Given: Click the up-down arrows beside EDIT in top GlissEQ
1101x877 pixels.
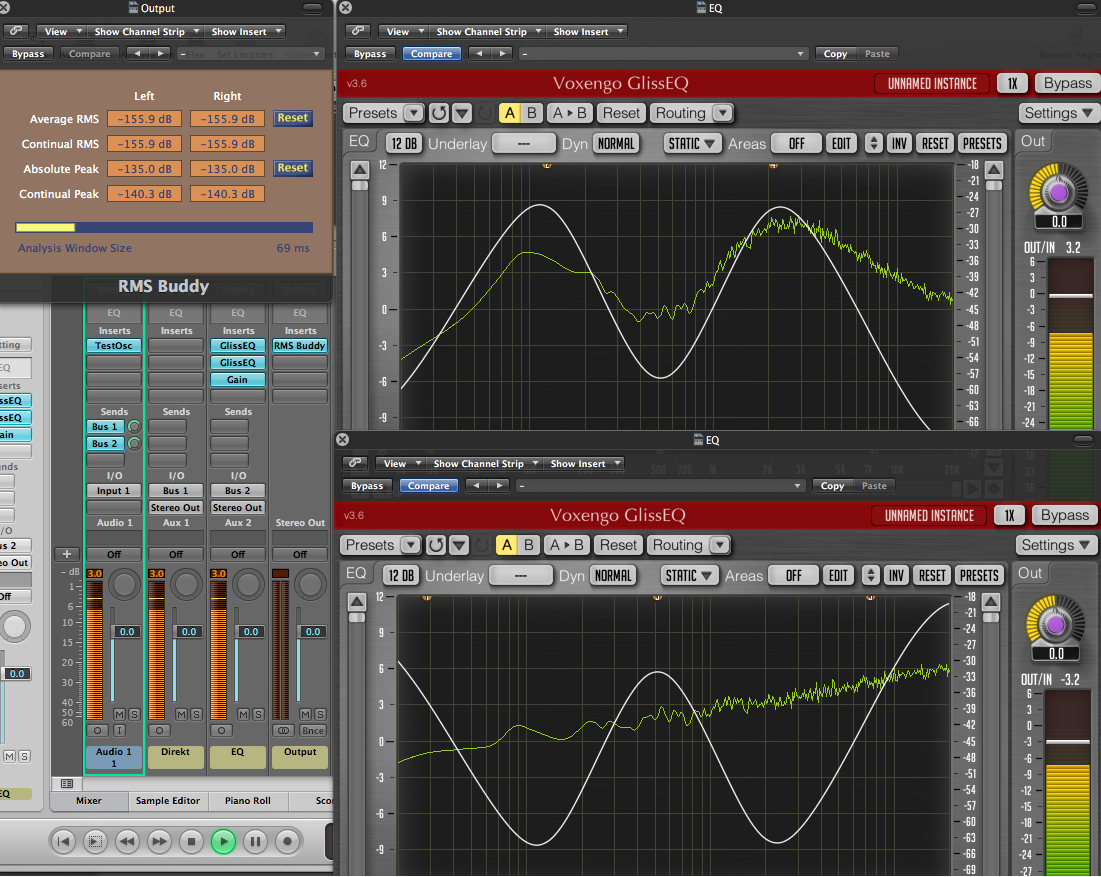Looking at the screenshot, I should point(873,143).
